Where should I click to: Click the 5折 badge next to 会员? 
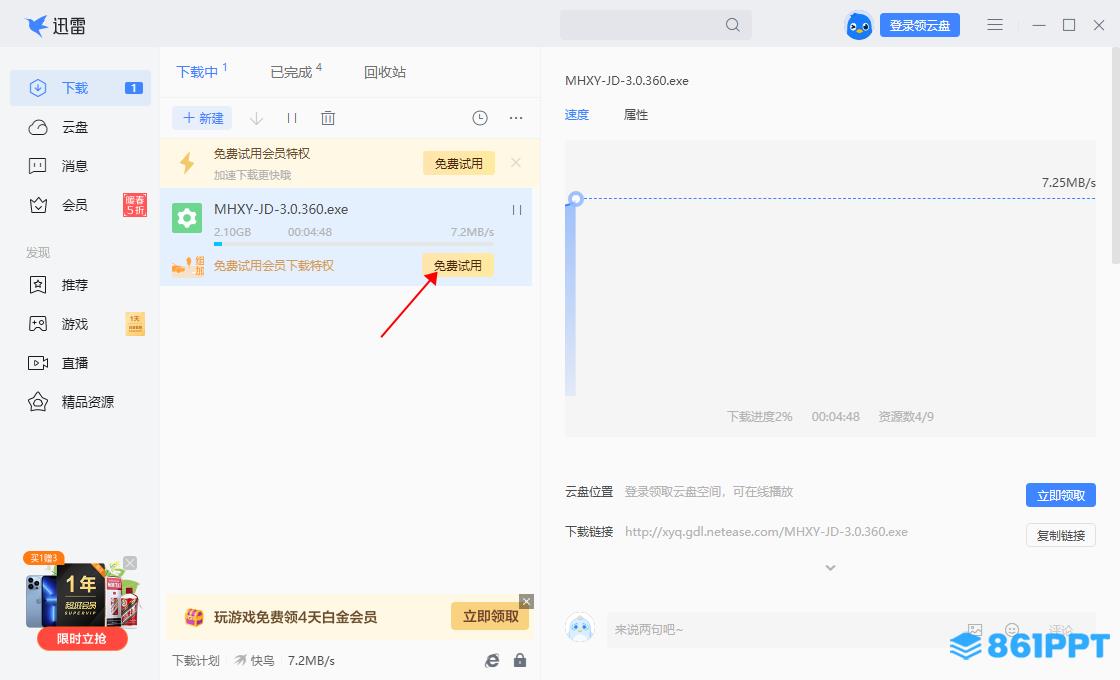point(134,205)
